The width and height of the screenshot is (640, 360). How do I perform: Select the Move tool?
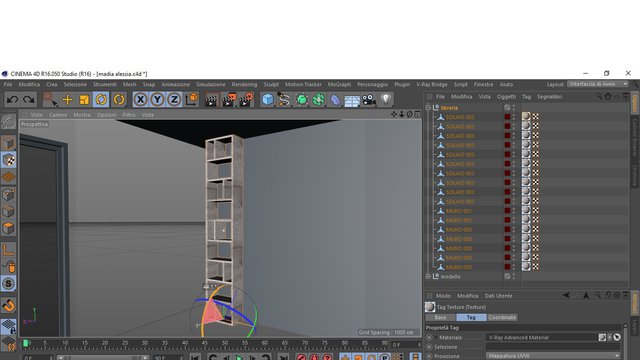pos(67,99)
